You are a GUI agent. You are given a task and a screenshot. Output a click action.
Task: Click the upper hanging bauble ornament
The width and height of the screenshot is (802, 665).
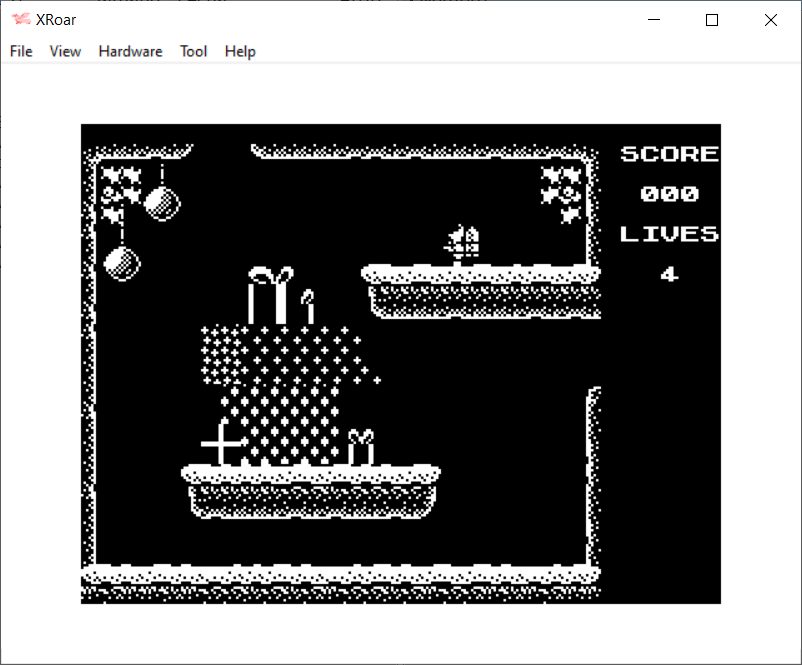pyautogui.click(x=162, y=200)
